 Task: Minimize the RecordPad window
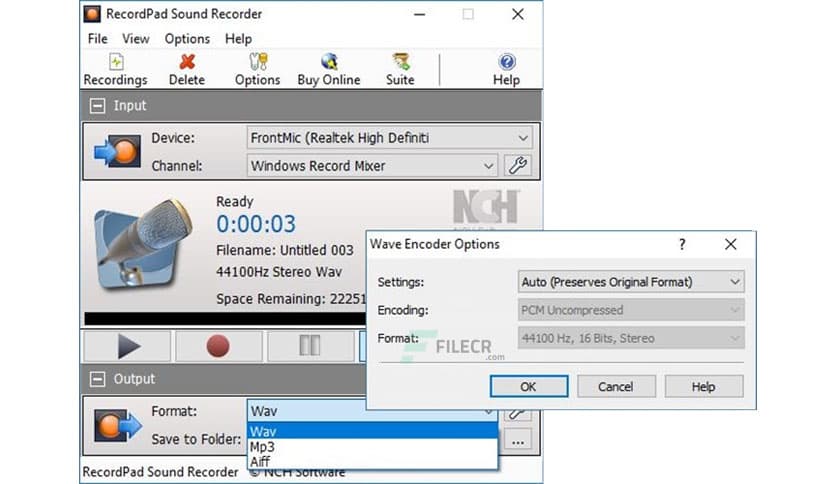click(420, 14)
